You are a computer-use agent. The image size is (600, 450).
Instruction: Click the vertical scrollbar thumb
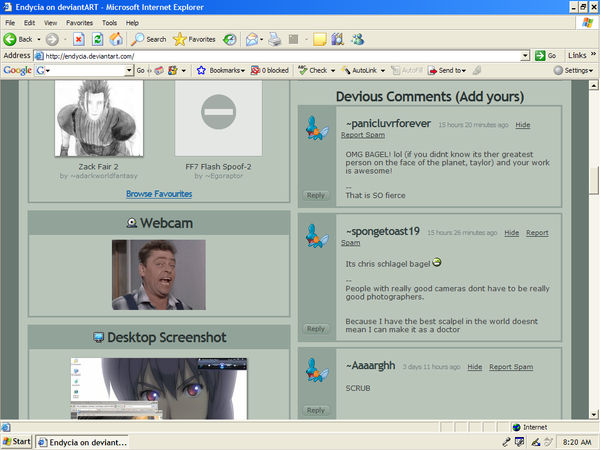point(593,181)
